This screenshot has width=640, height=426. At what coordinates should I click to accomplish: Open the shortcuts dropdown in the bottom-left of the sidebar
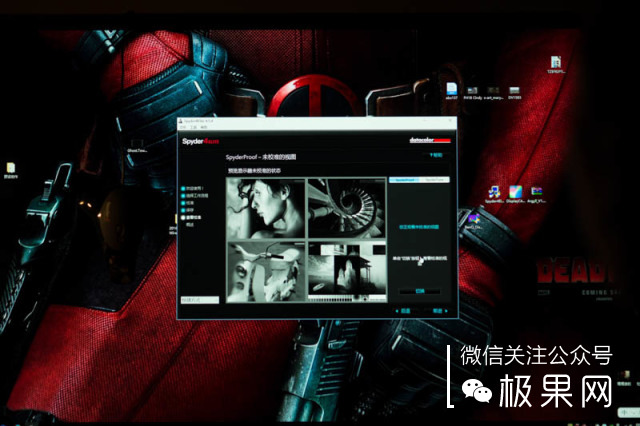coord(200,300)
